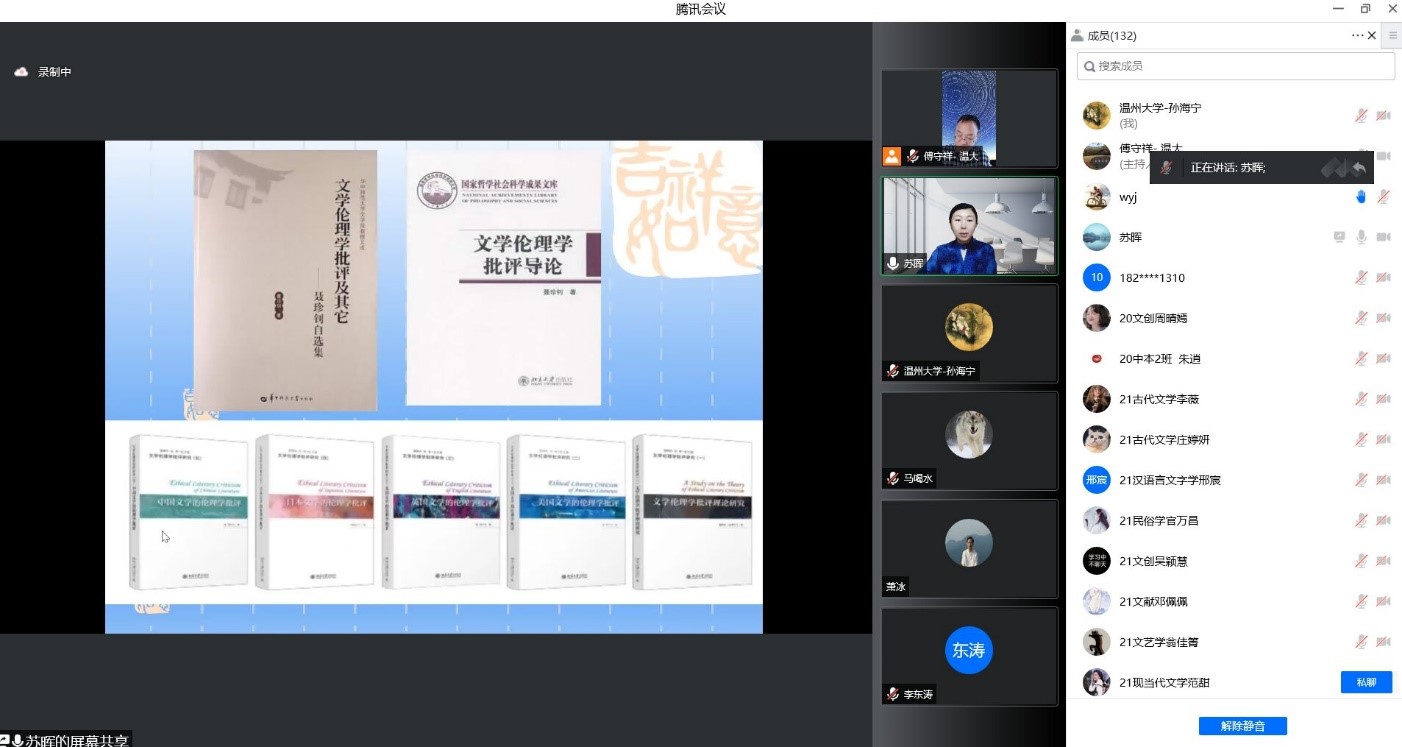Toggle the muted microphone for 182****1310

(x=1361, y=278)
